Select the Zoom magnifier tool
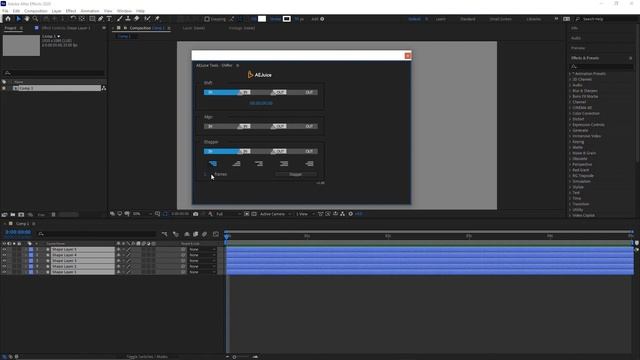The width and height of the screenshot is (640, 360). [36, 19]
